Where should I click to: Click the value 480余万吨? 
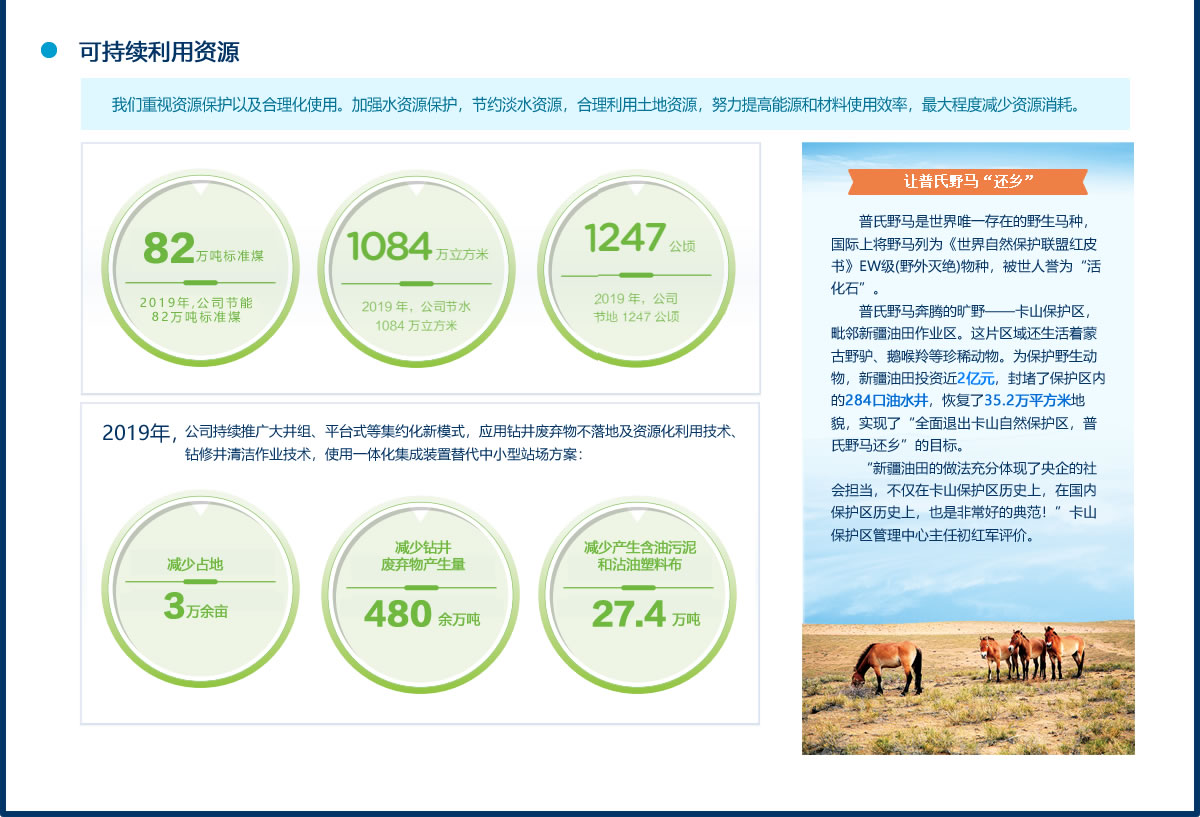(421, 615)
